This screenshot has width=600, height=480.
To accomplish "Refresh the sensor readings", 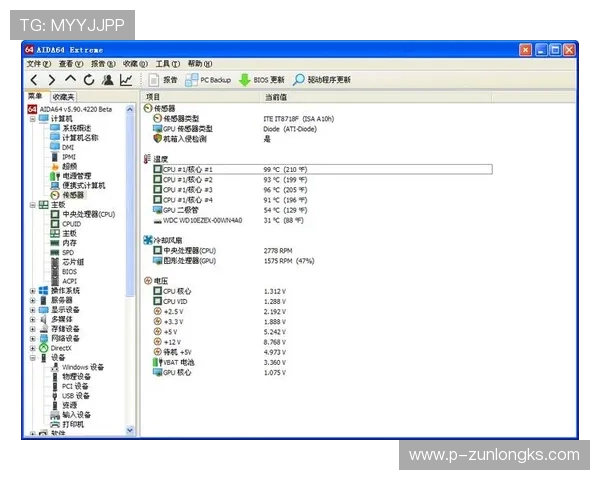I will [x=88, y=80].
